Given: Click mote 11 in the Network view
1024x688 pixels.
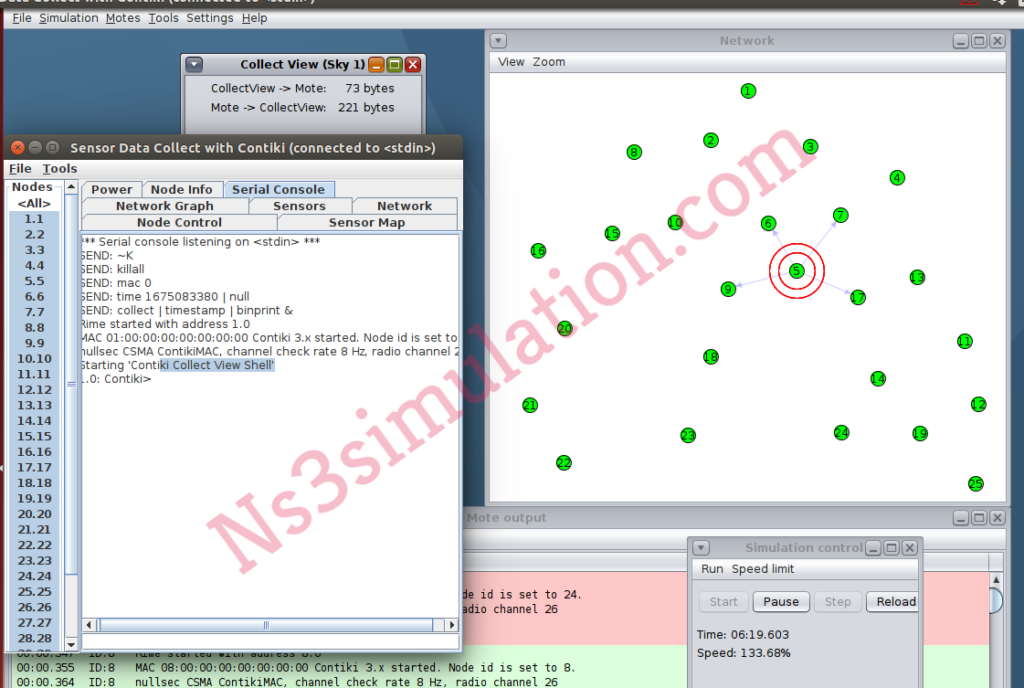Looking at the screenshot, I should tap(965, 341).
